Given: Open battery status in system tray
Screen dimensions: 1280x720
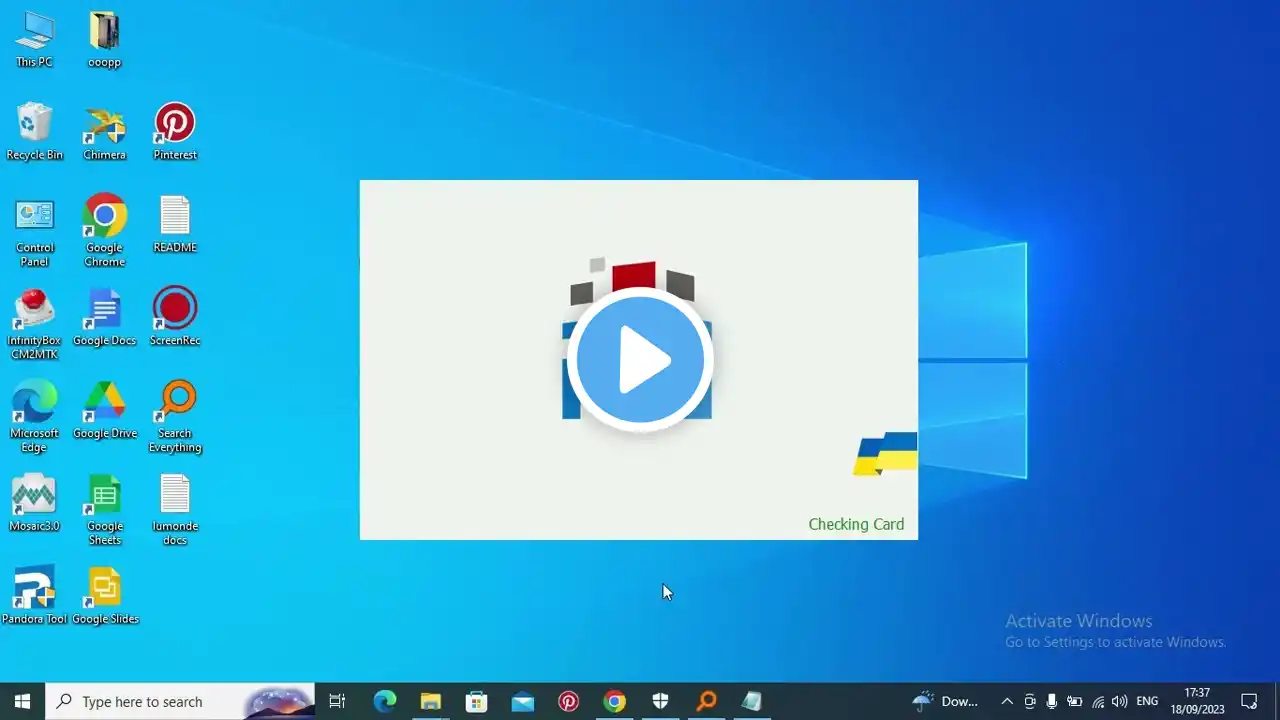Looking at the screenshot, I should (1075, 701).
